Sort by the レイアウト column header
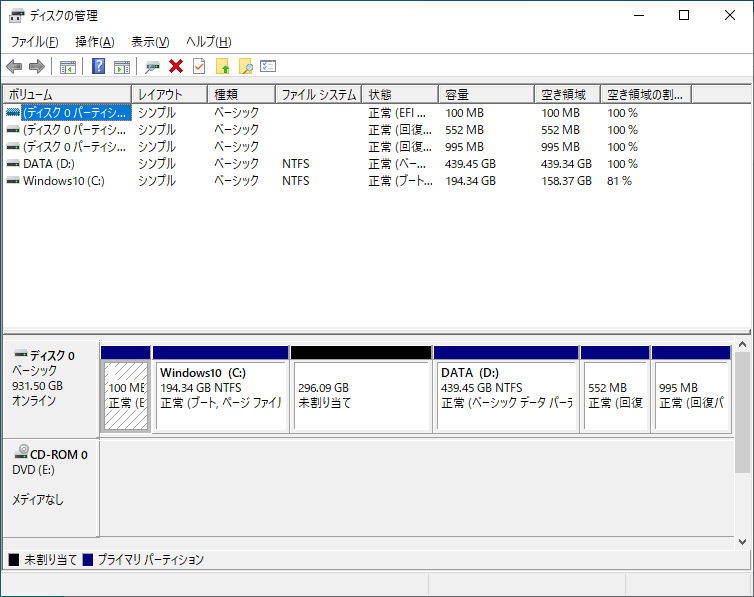 coord(169,94)
